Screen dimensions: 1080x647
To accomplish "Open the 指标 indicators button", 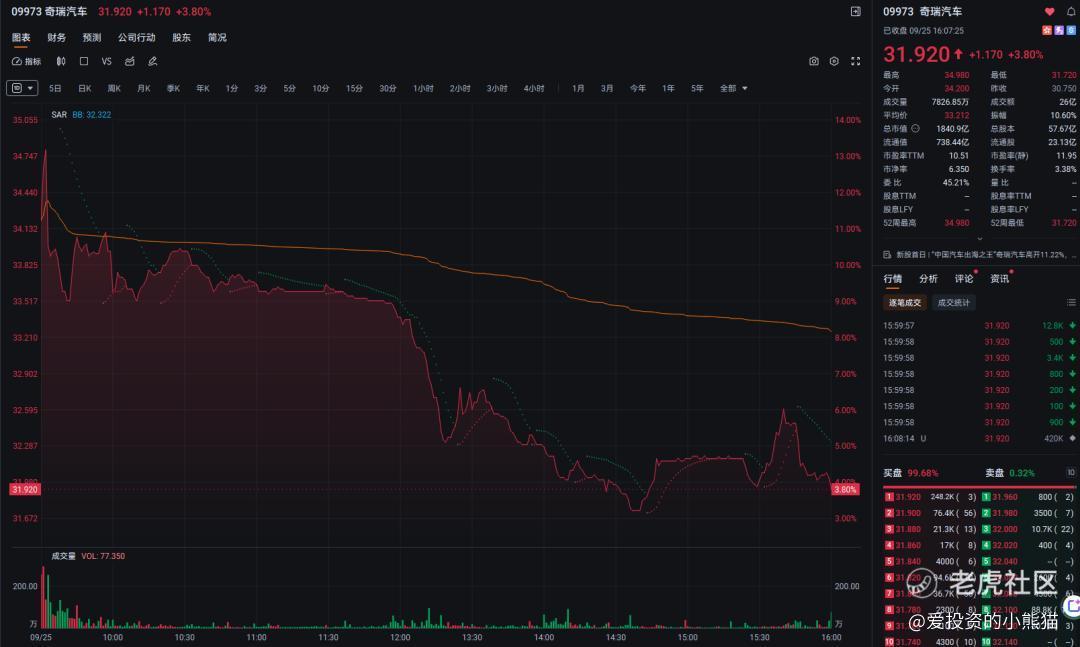I will (26, 61).
